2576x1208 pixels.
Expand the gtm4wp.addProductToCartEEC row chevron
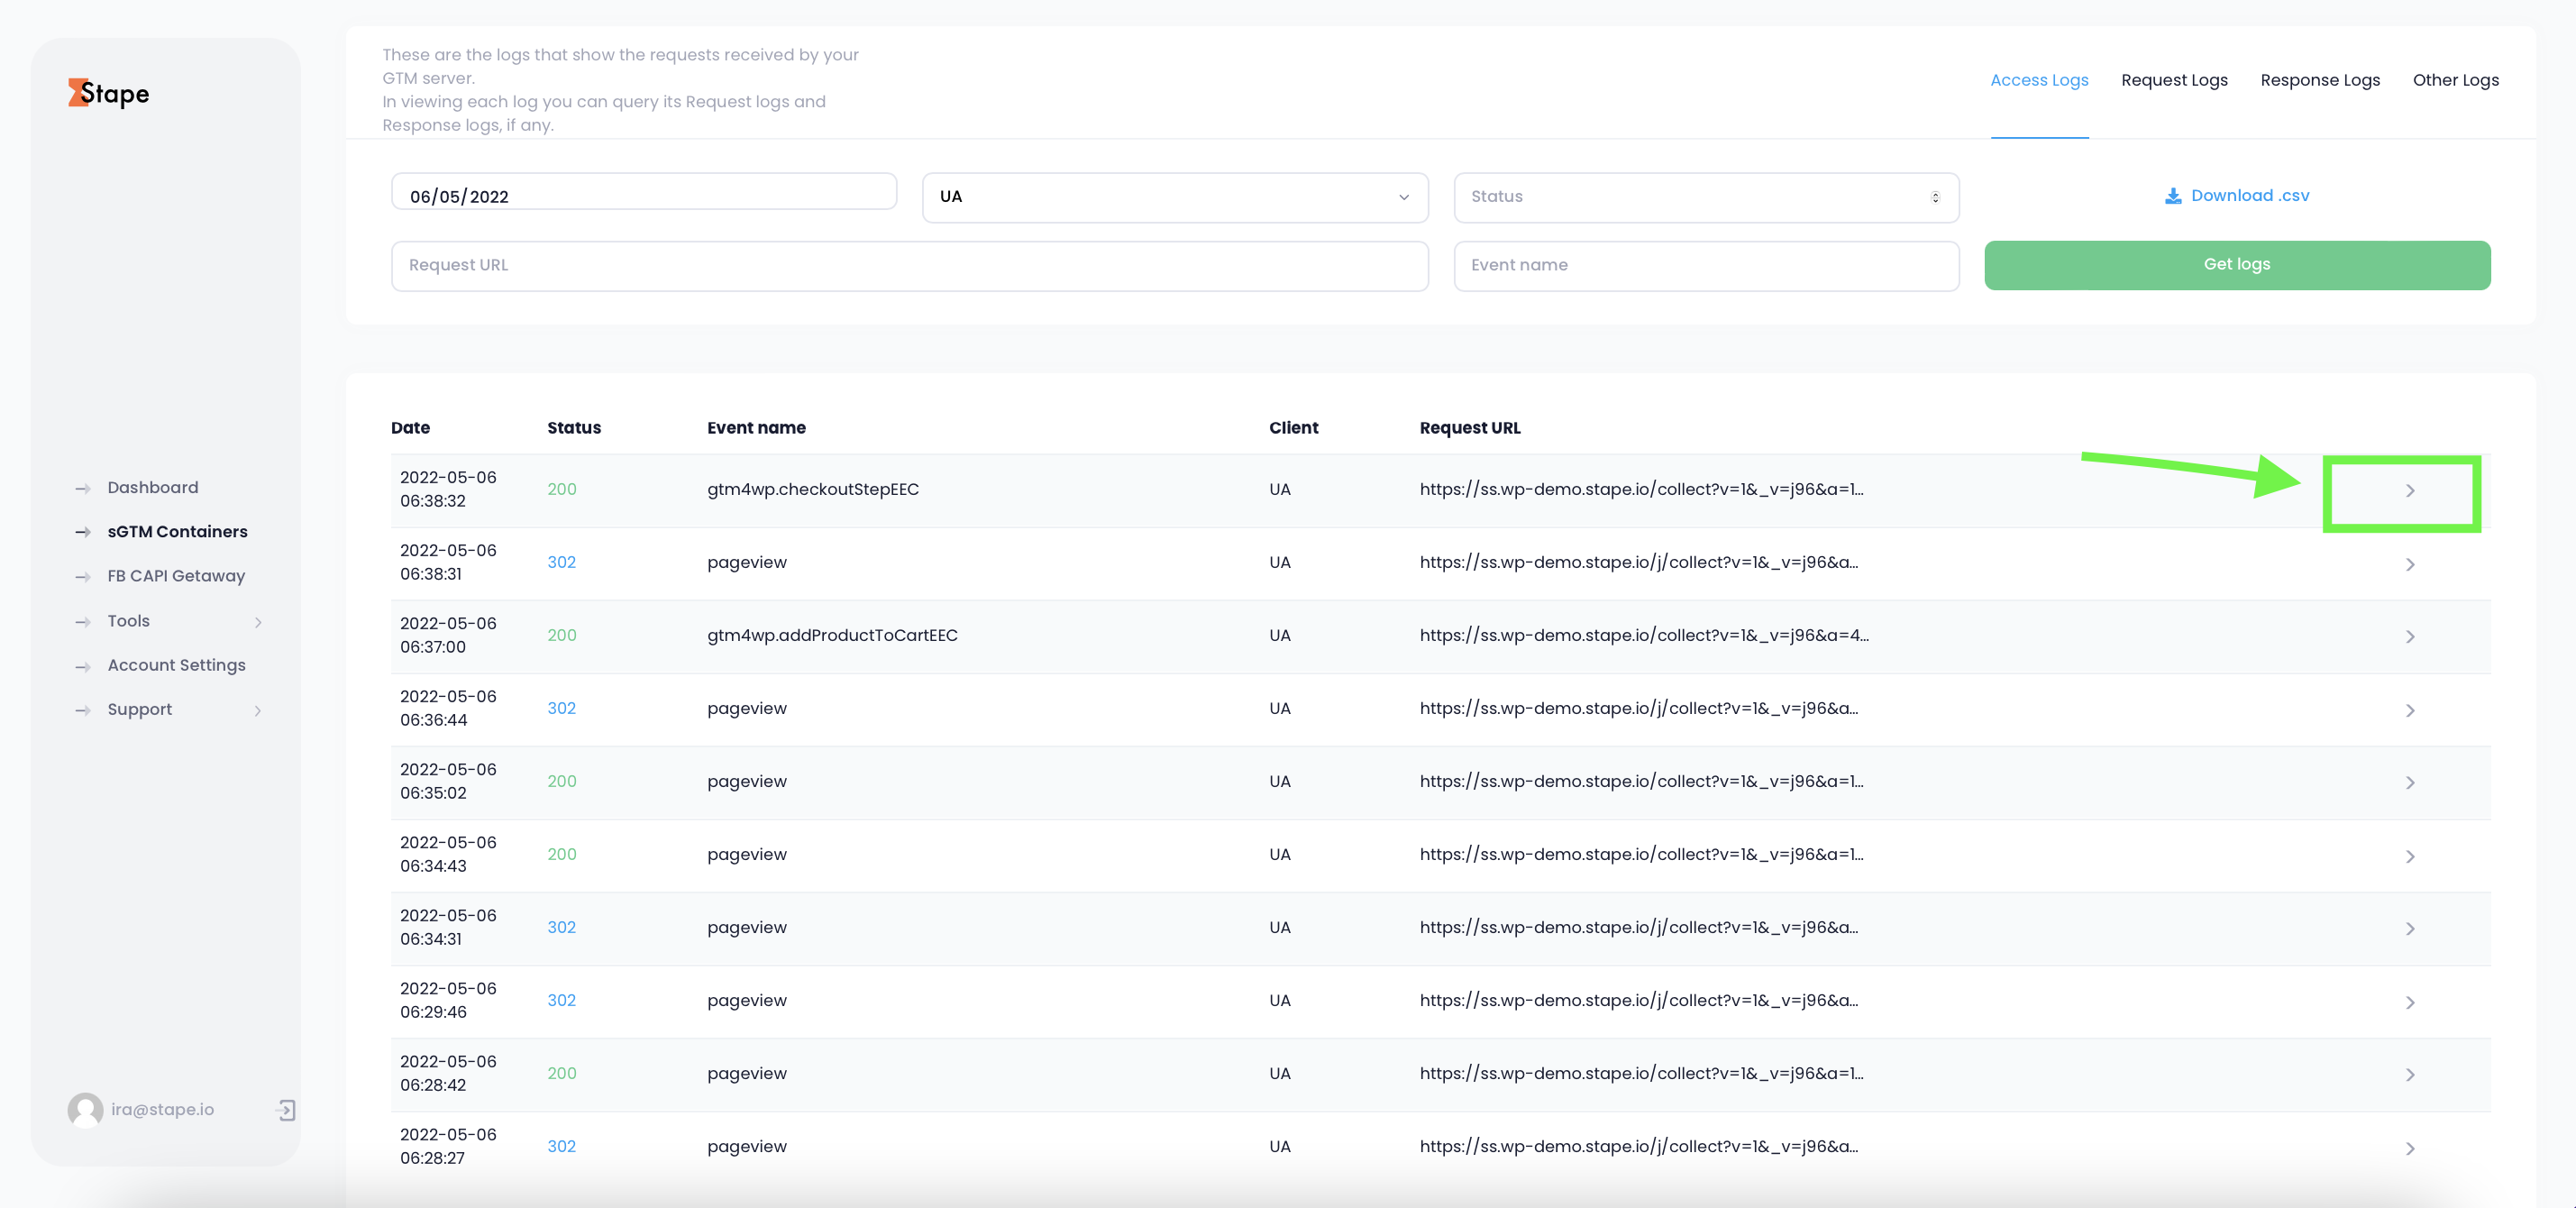2410,637
